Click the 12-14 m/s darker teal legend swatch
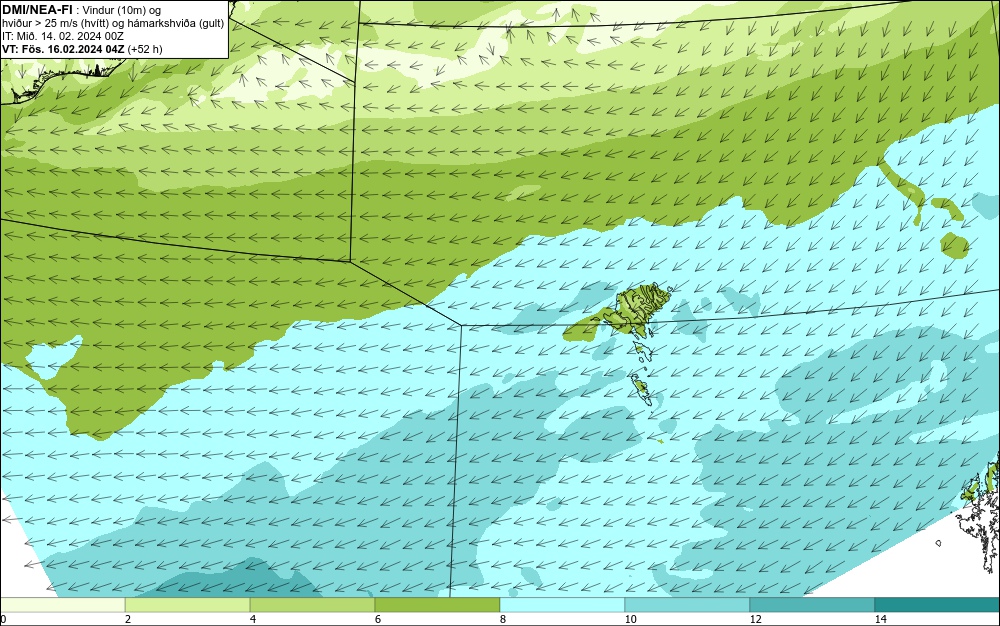 tap(812, 605)
